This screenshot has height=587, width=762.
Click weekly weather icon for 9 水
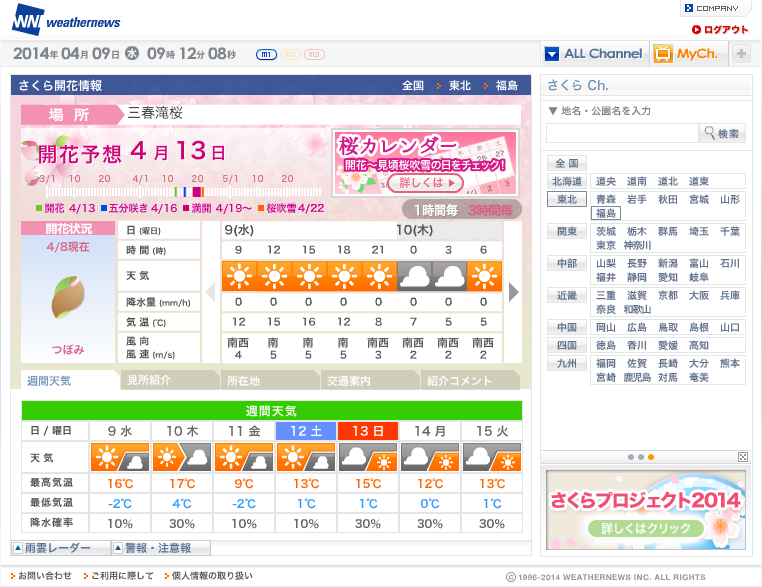coord(120,457)
